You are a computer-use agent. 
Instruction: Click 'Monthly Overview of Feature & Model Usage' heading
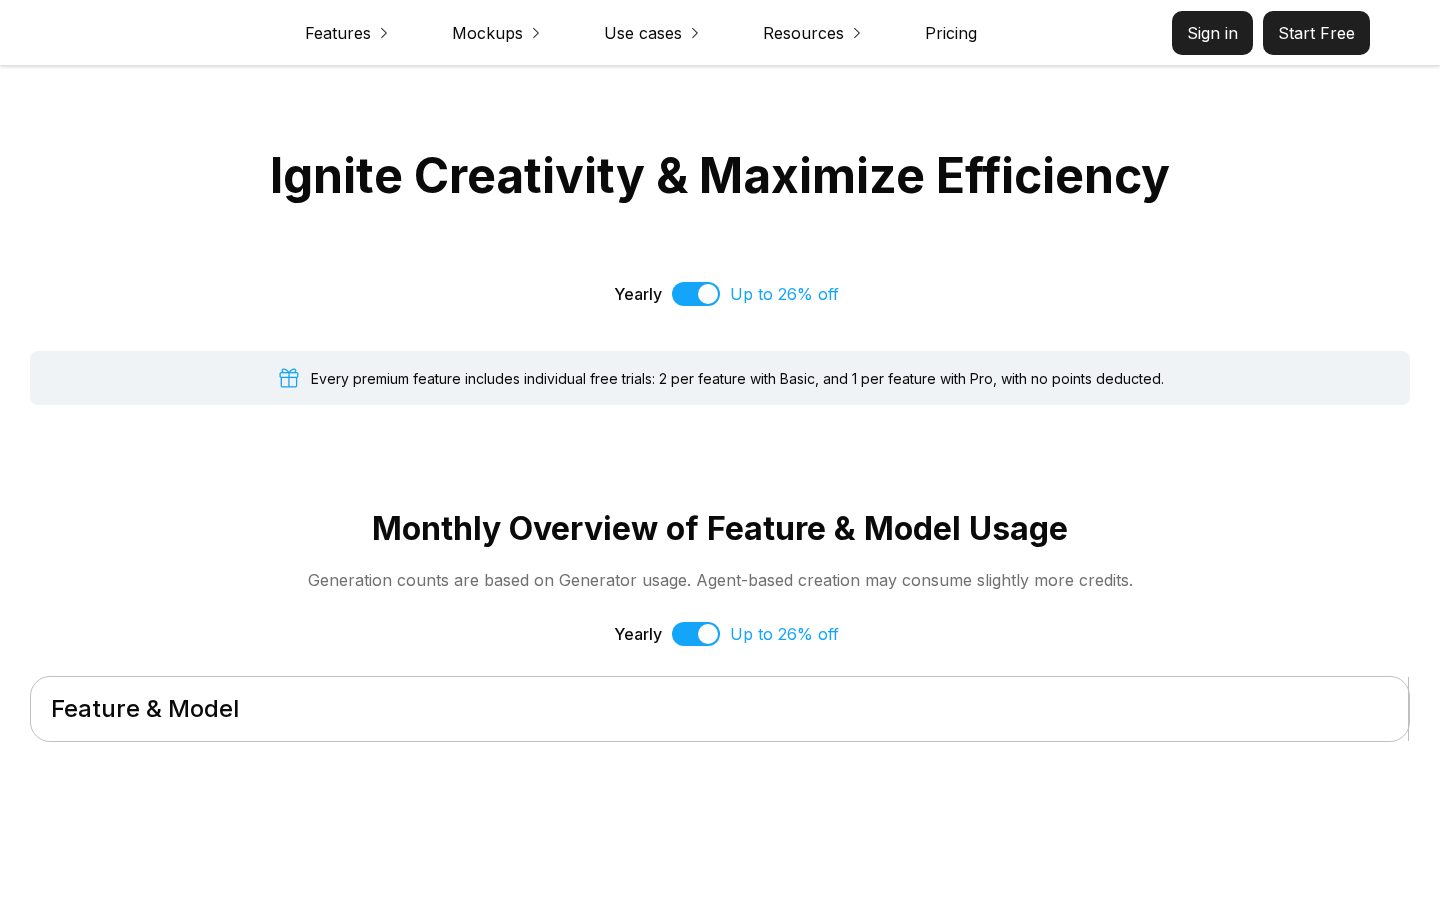(720, 528)
